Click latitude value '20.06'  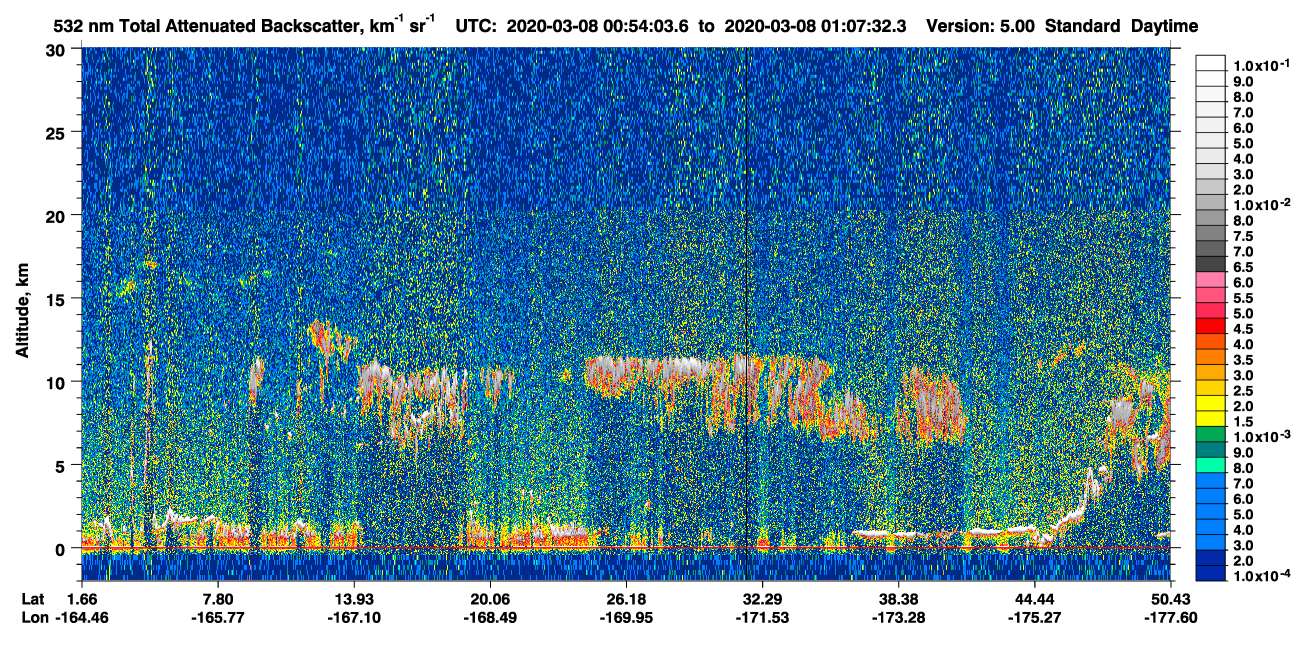tap(490, 599)
